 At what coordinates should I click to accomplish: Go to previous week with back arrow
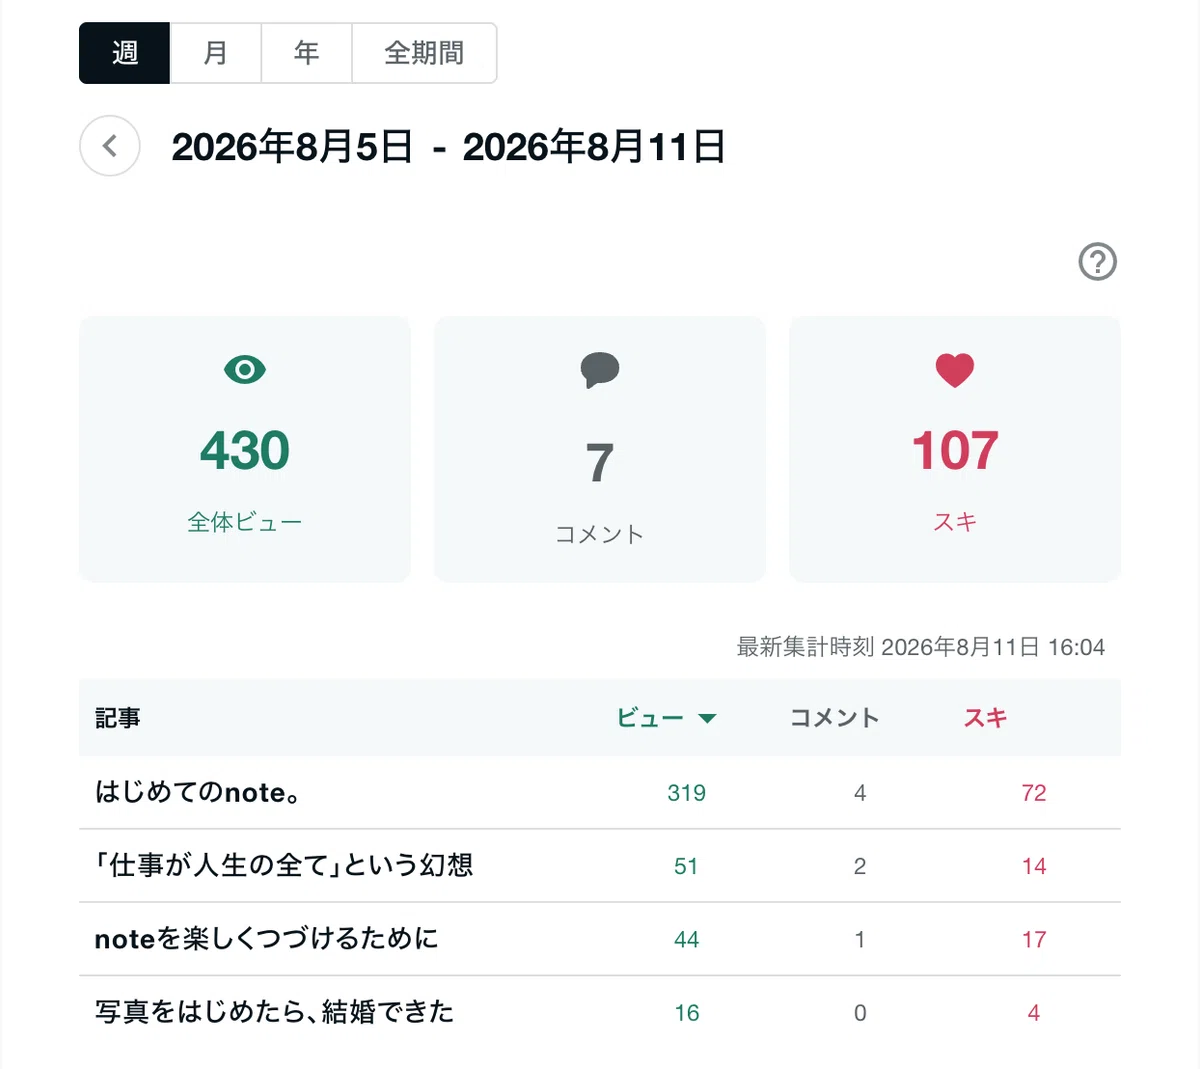110,146
